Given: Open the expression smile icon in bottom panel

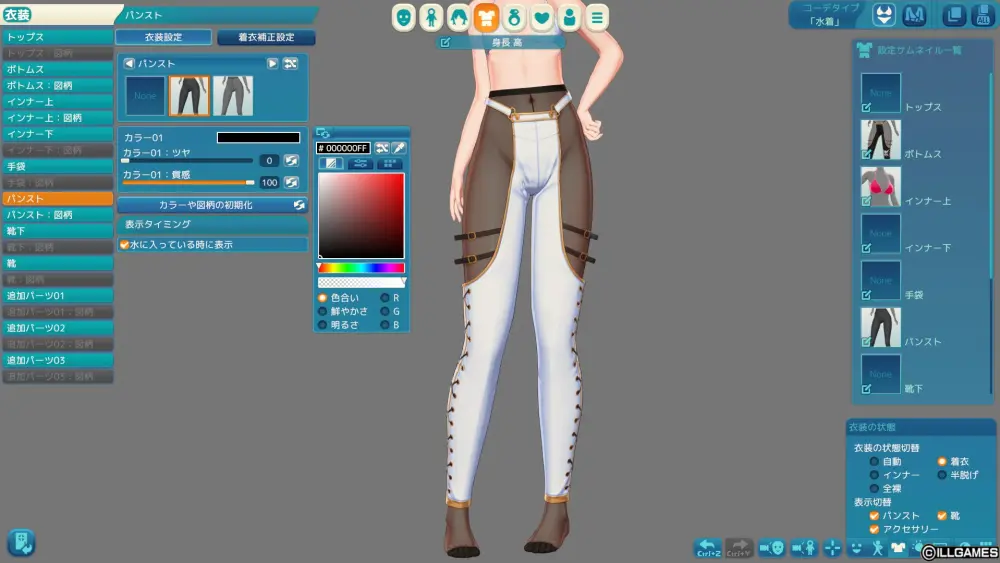Looking at the screenshot, I should pos(857,548).
